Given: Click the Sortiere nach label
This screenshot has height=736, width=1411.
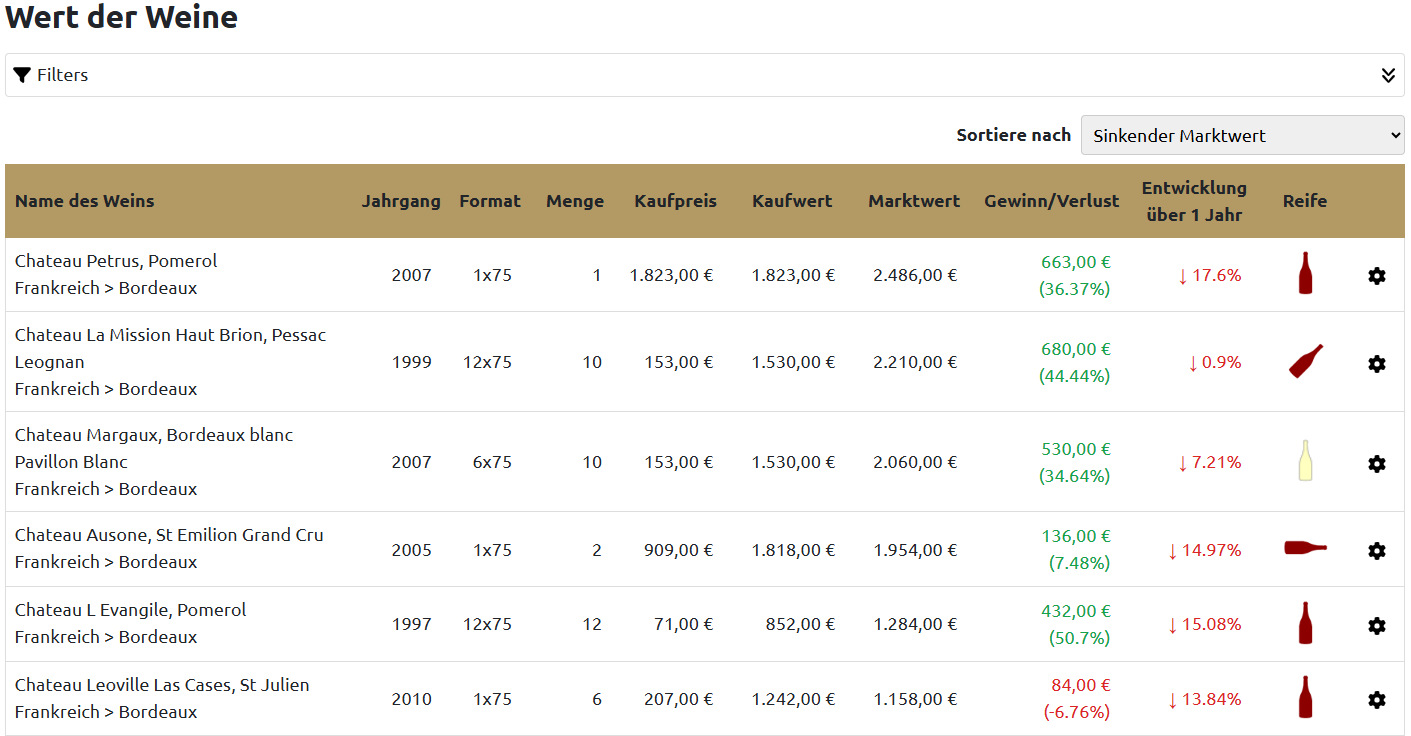Looking at the screenshot, I should click(1014, 135).
